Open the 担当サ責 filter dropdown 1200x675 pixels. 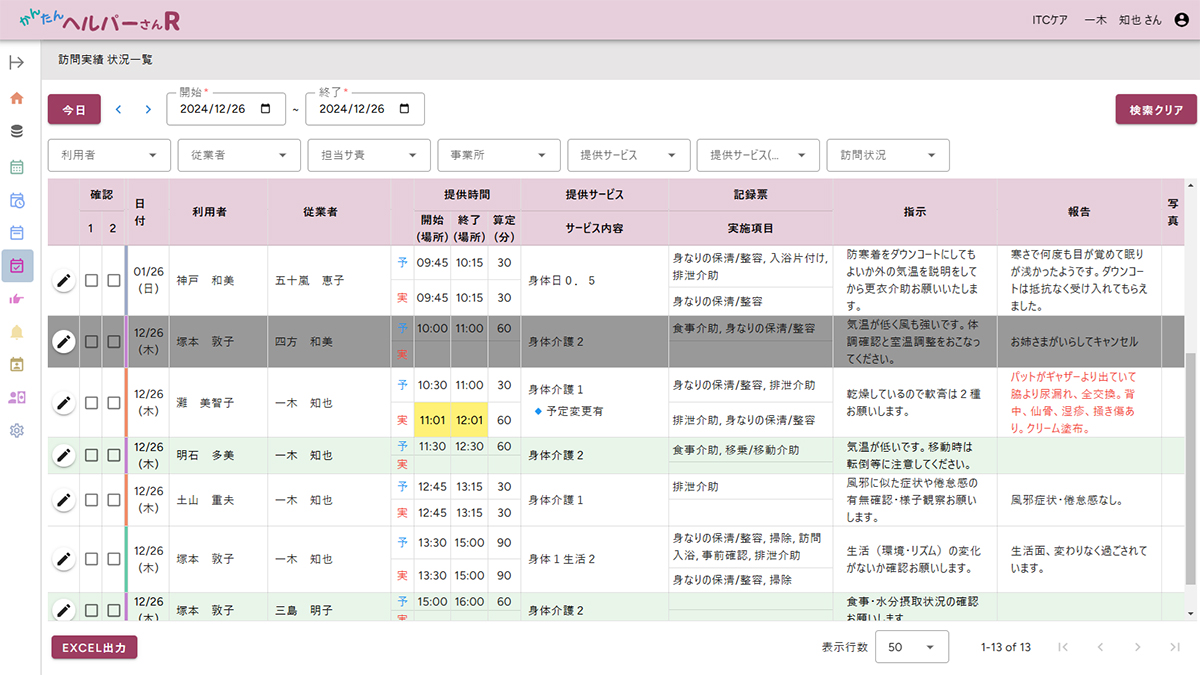369,155
